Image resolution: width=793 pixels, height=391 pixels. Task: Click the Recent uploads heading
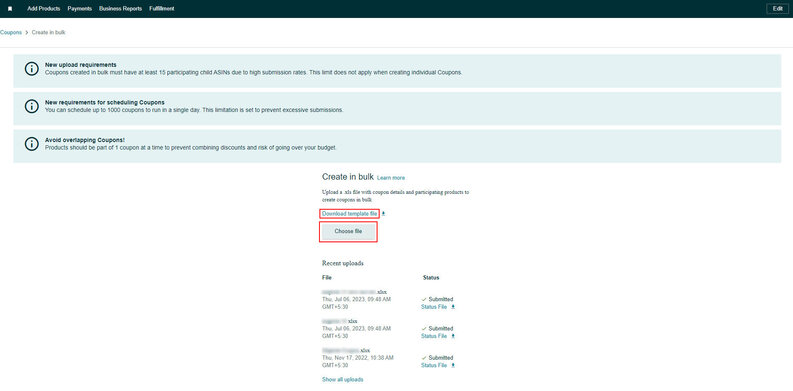pos(342,263)
